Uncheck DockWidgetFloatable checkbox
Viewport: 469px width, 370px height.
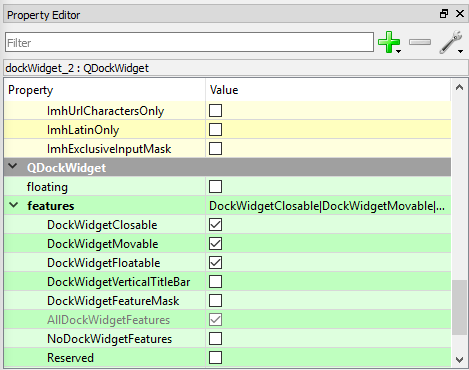pyautogui.click(x=215, y=263)
